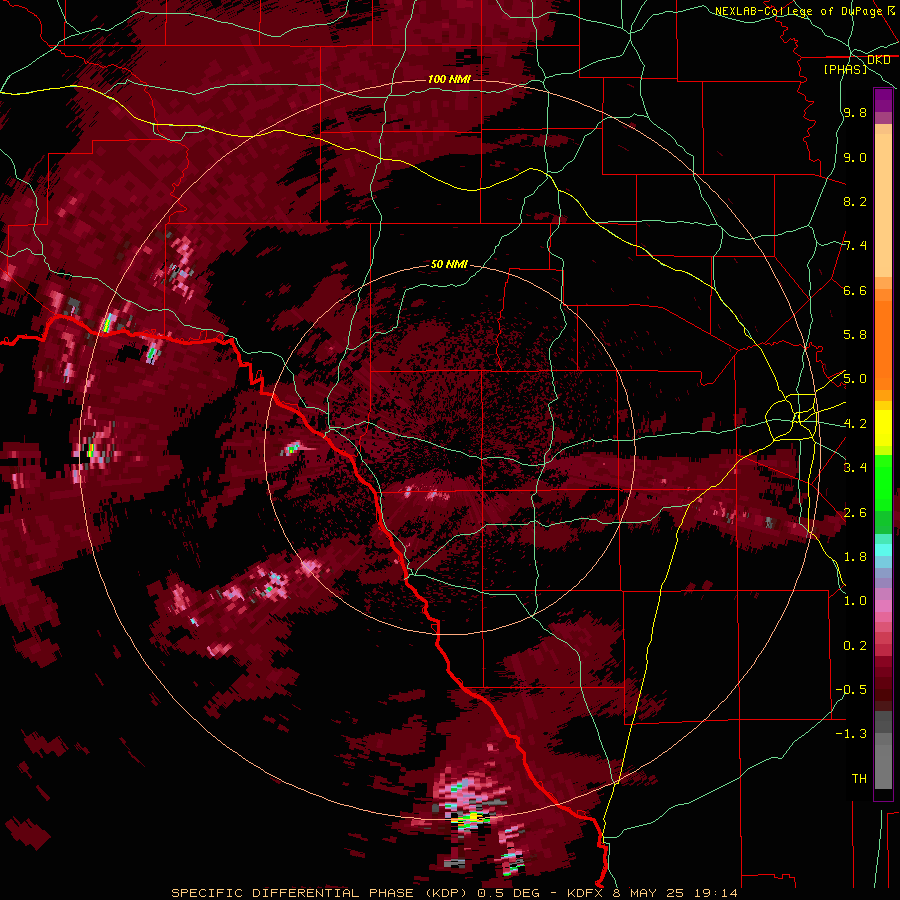The height and width of the screenshot is (900, 900).
Task: Click the [PHAS] legend label
Action: [845, 69]
